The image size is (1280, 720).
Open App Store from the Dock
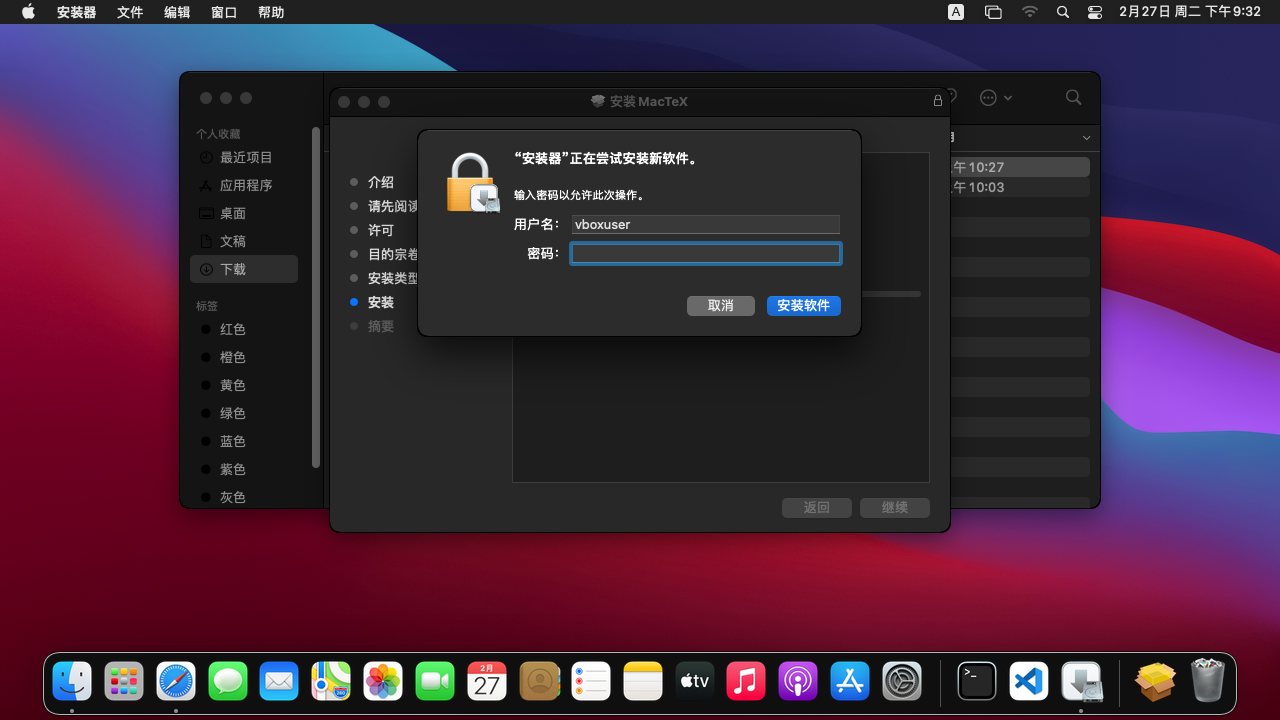pos(850,682)
